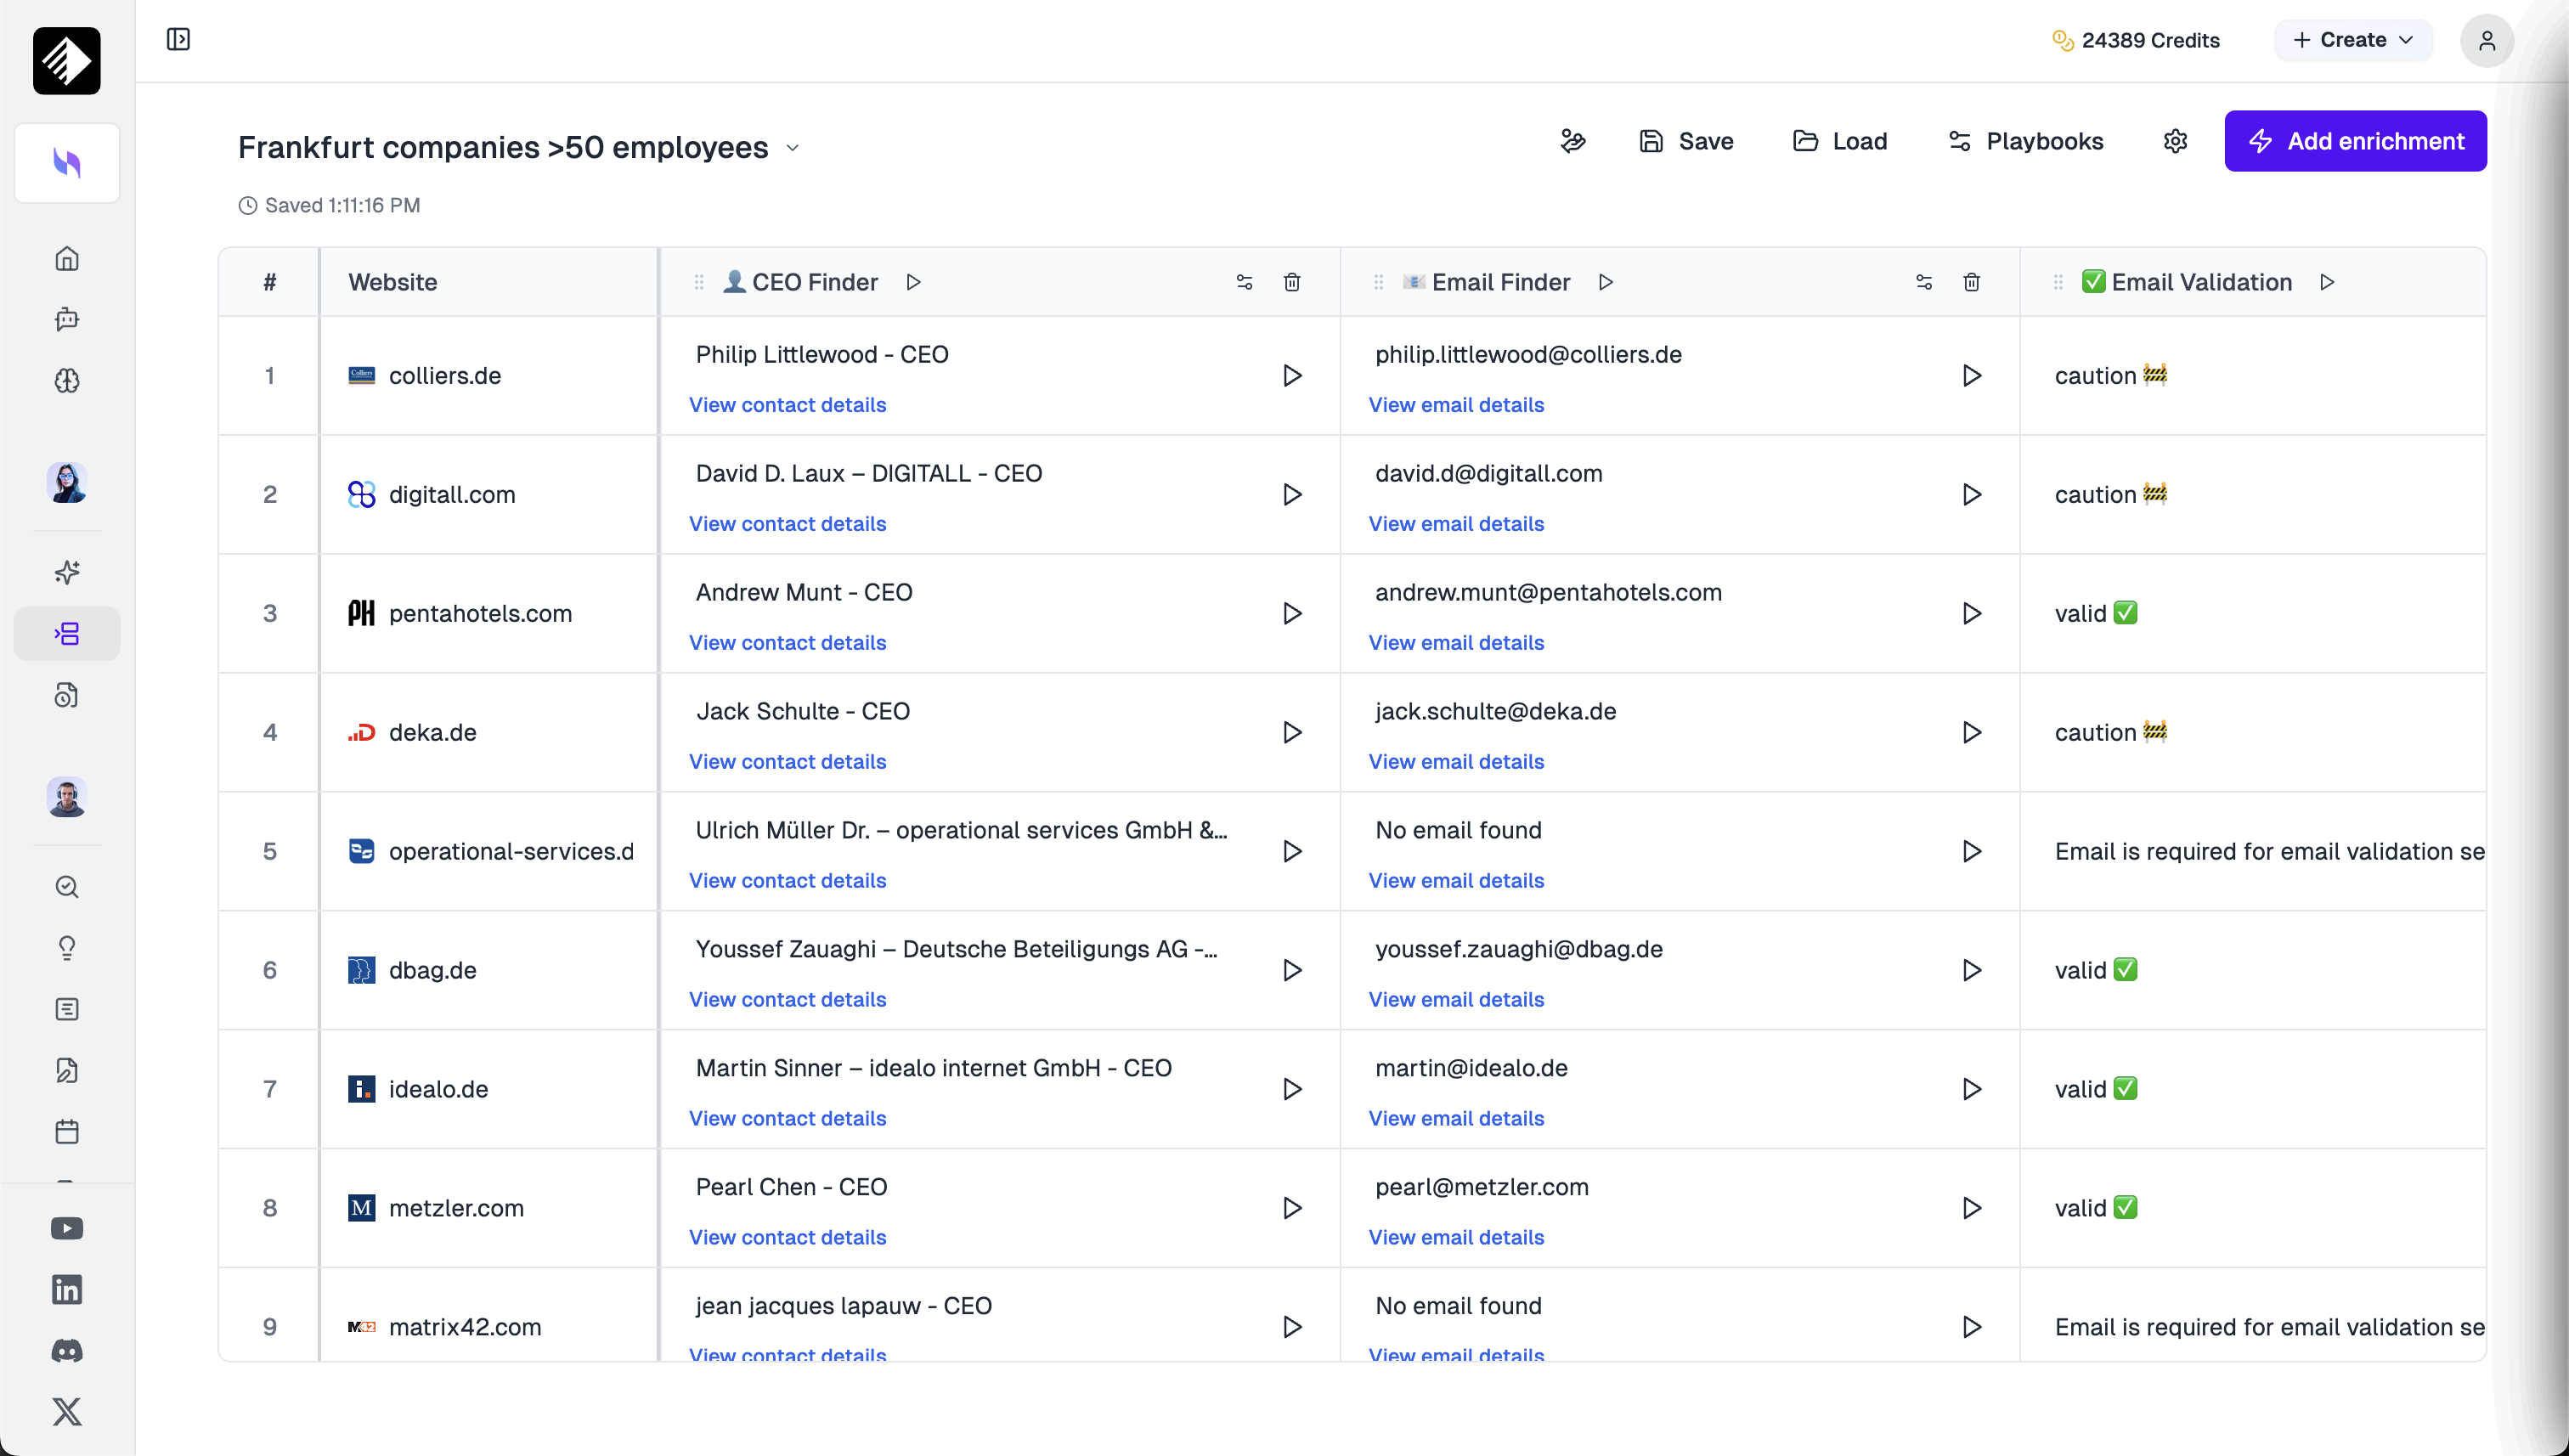Open the user profile icon
Viewport: 2569px width, 1456px height.
2487,41
